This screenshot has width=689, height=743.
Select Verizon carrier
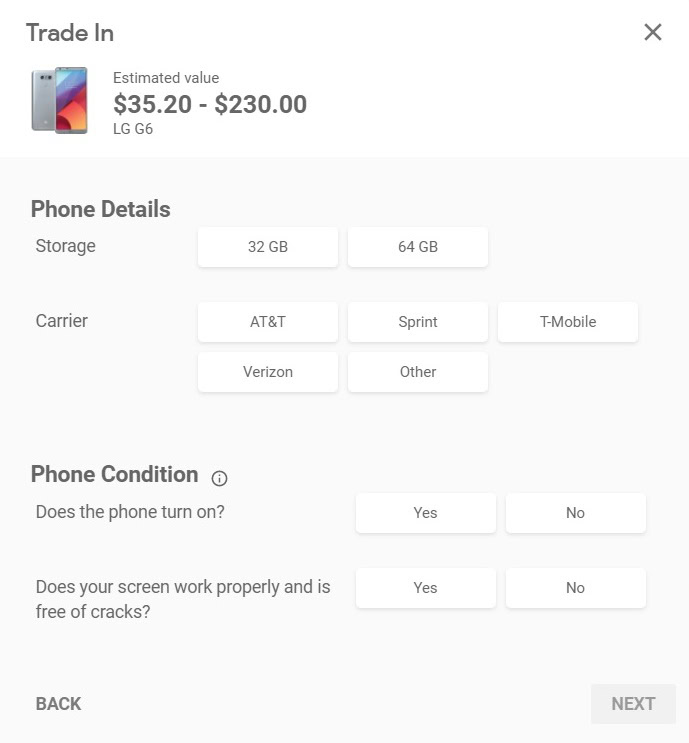(x=268, y=372)
